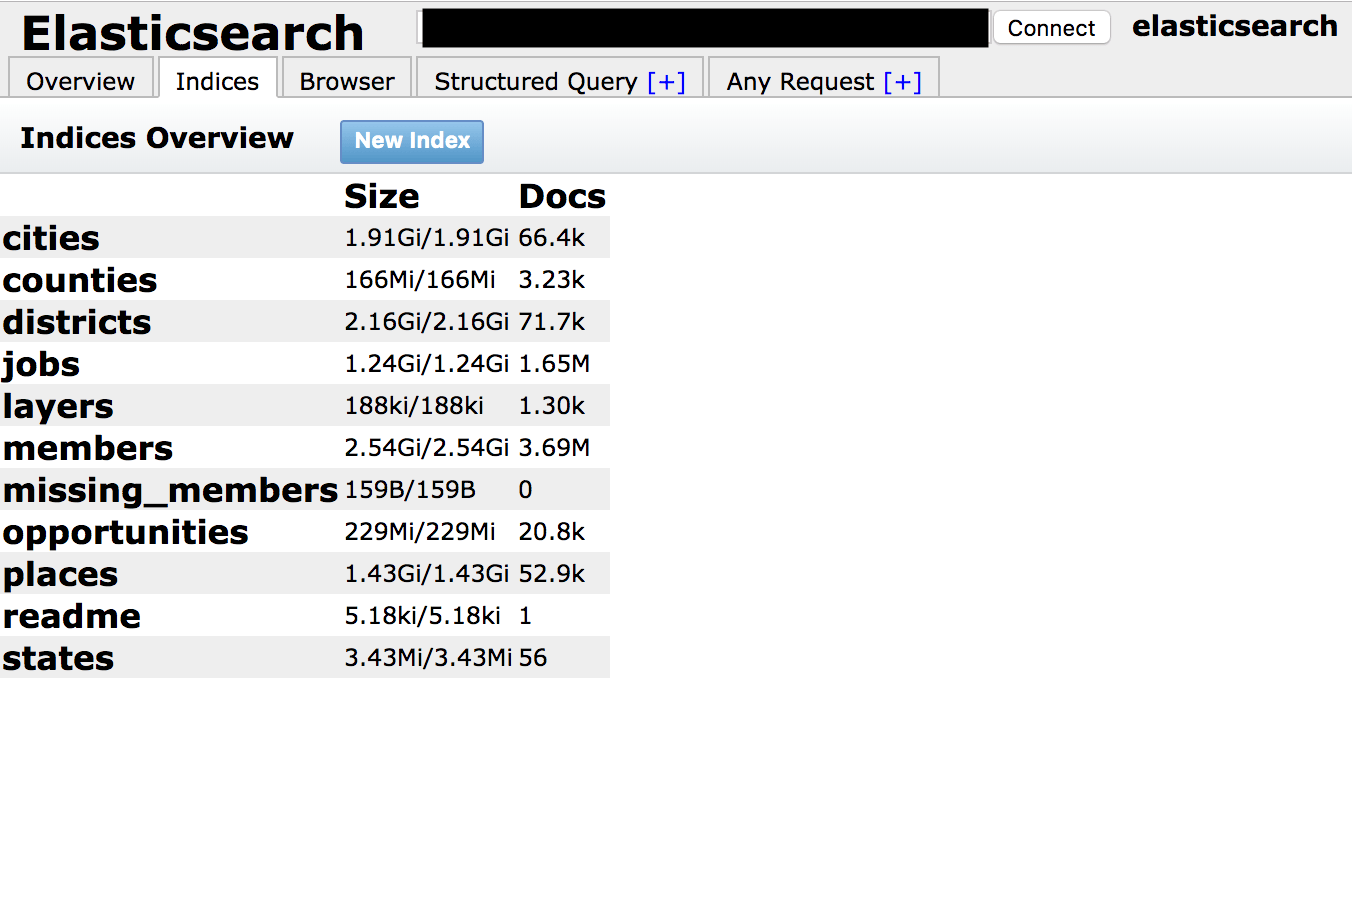Click size value 1.24Gi/1.24Gi for jobs

(x=427, y=364)
